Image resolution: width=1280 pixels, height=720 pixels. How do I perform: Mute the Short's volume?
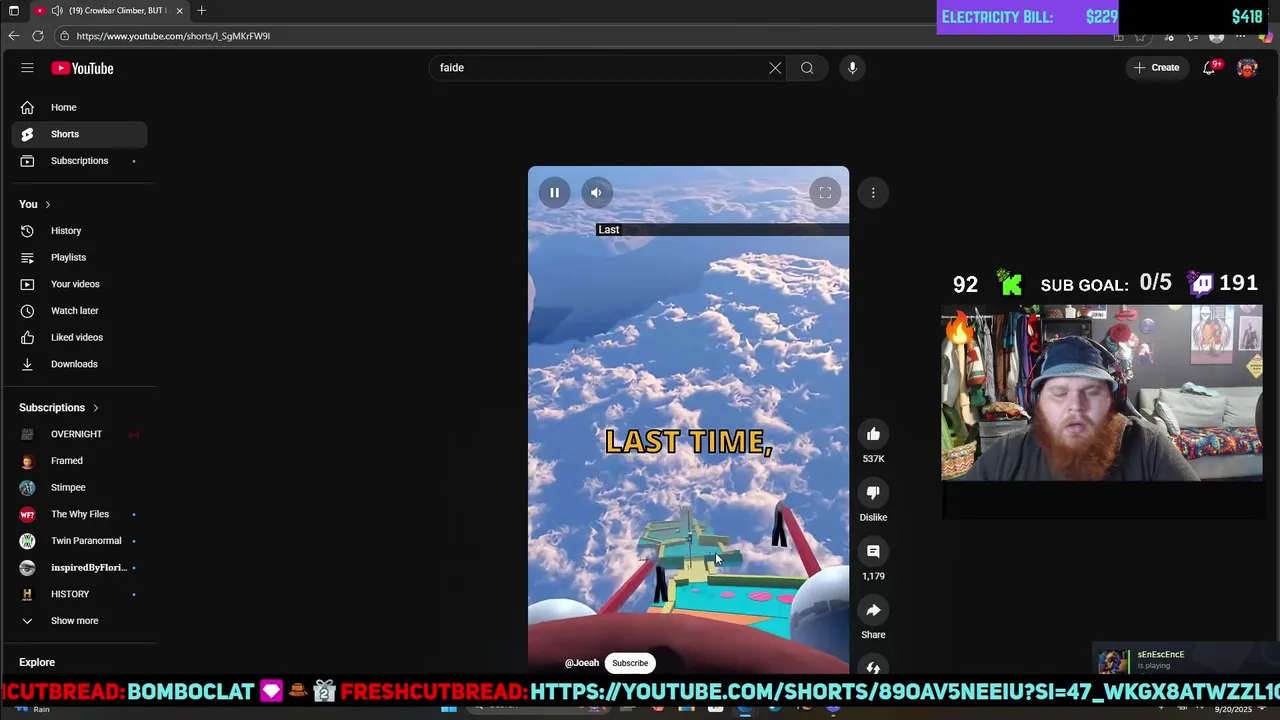point(596,193)
